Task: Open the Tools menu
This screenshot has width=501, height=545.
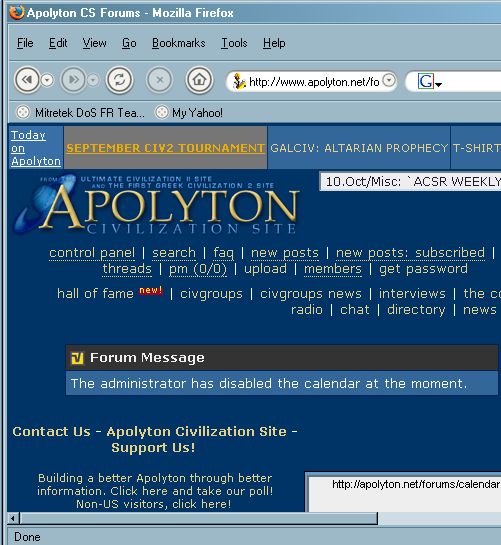Action: [x=234, y=43]
